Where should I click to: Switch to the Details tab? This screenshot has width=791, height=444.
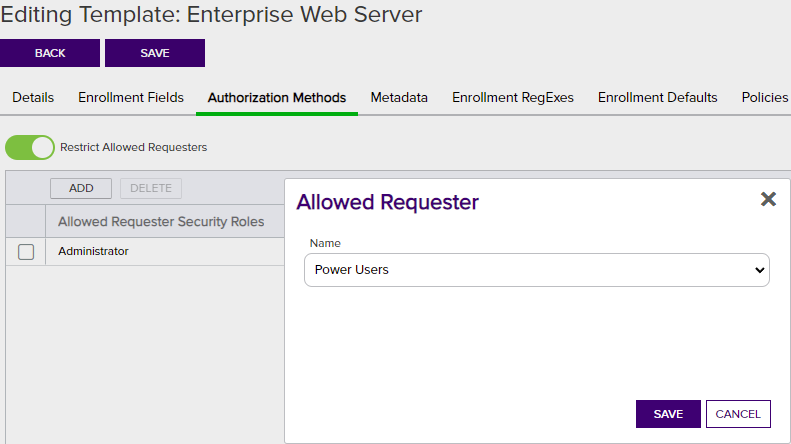coord(33,97)
